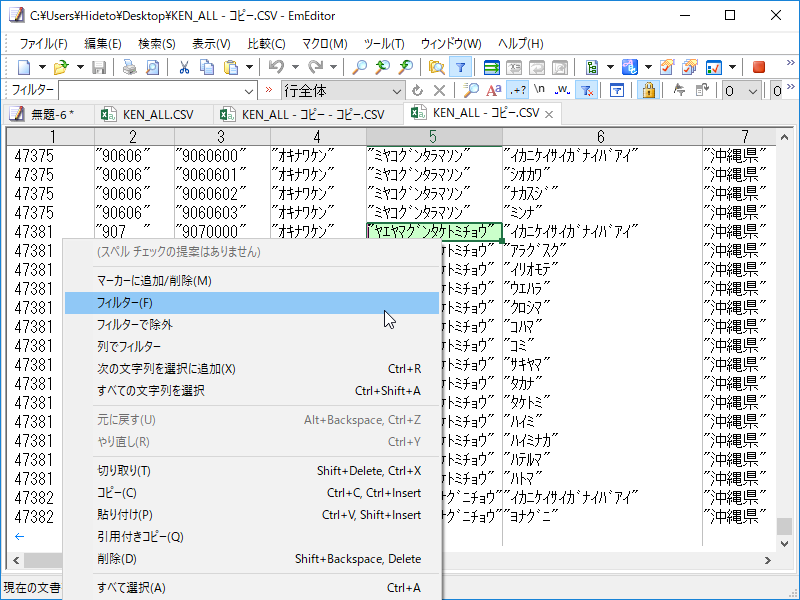Open the filter text combo box dropdown
The height and width of the screenshot is (600, 800).
tap(248, 91)
